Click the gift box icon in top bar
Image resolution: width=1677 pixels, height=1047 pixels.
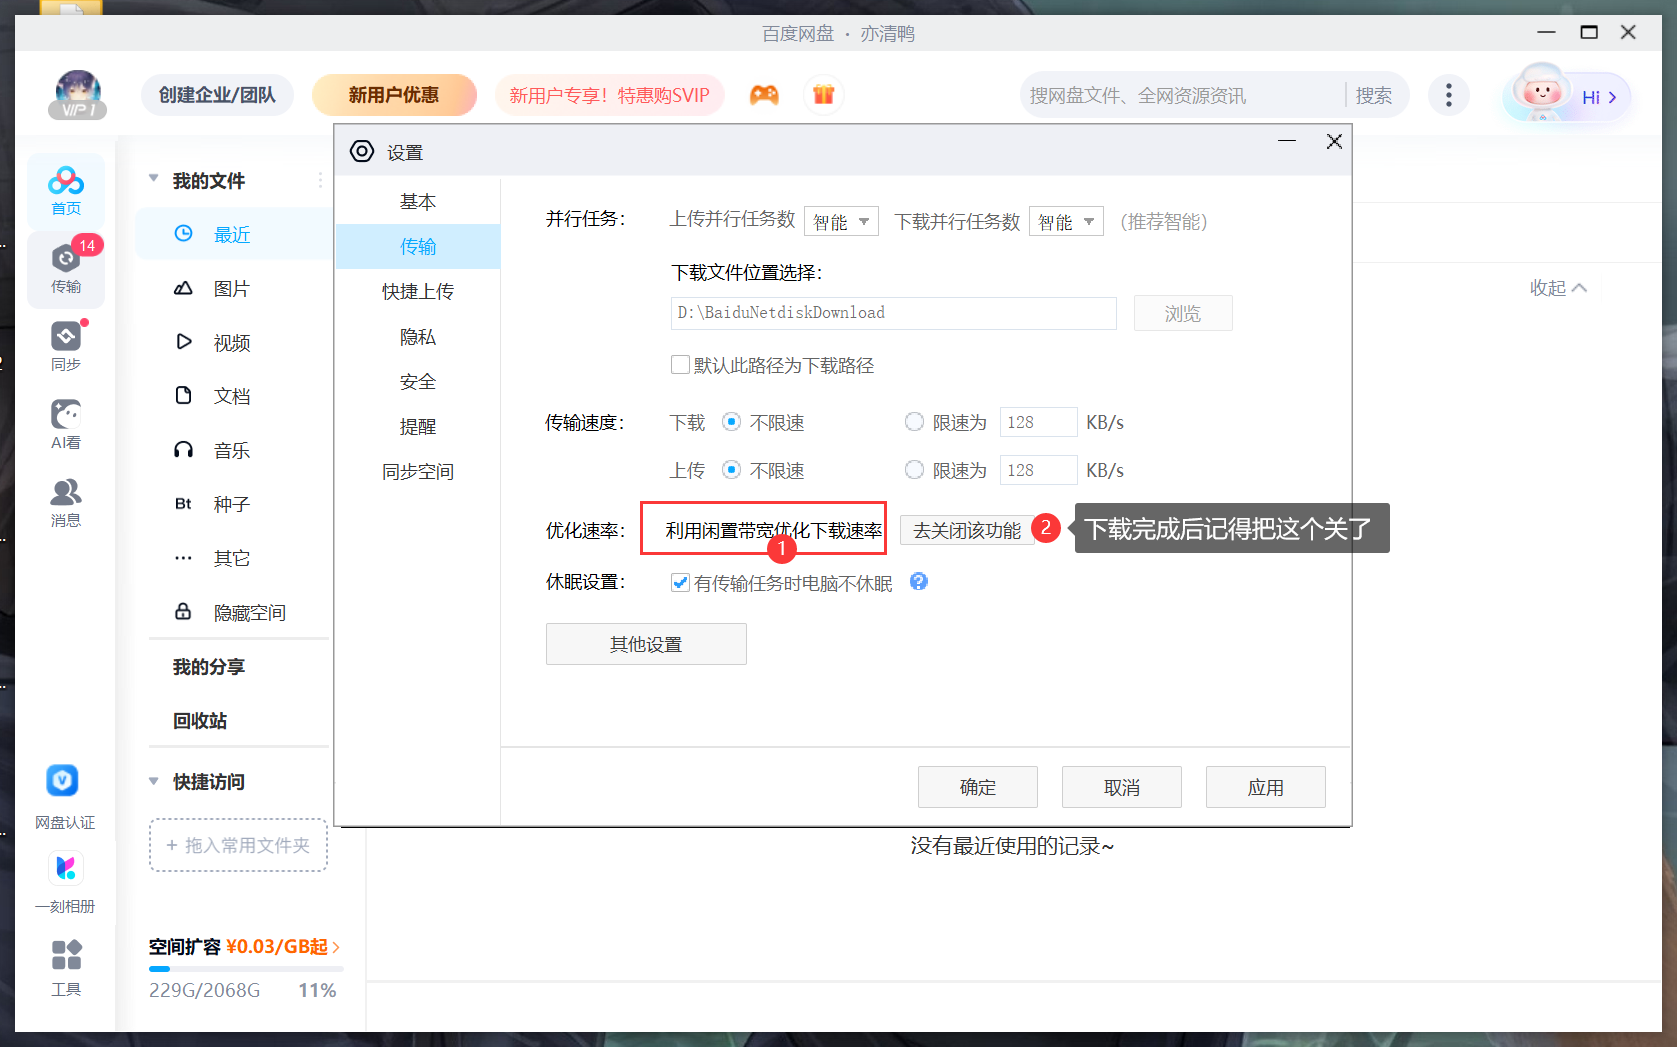tap(823, 95)
